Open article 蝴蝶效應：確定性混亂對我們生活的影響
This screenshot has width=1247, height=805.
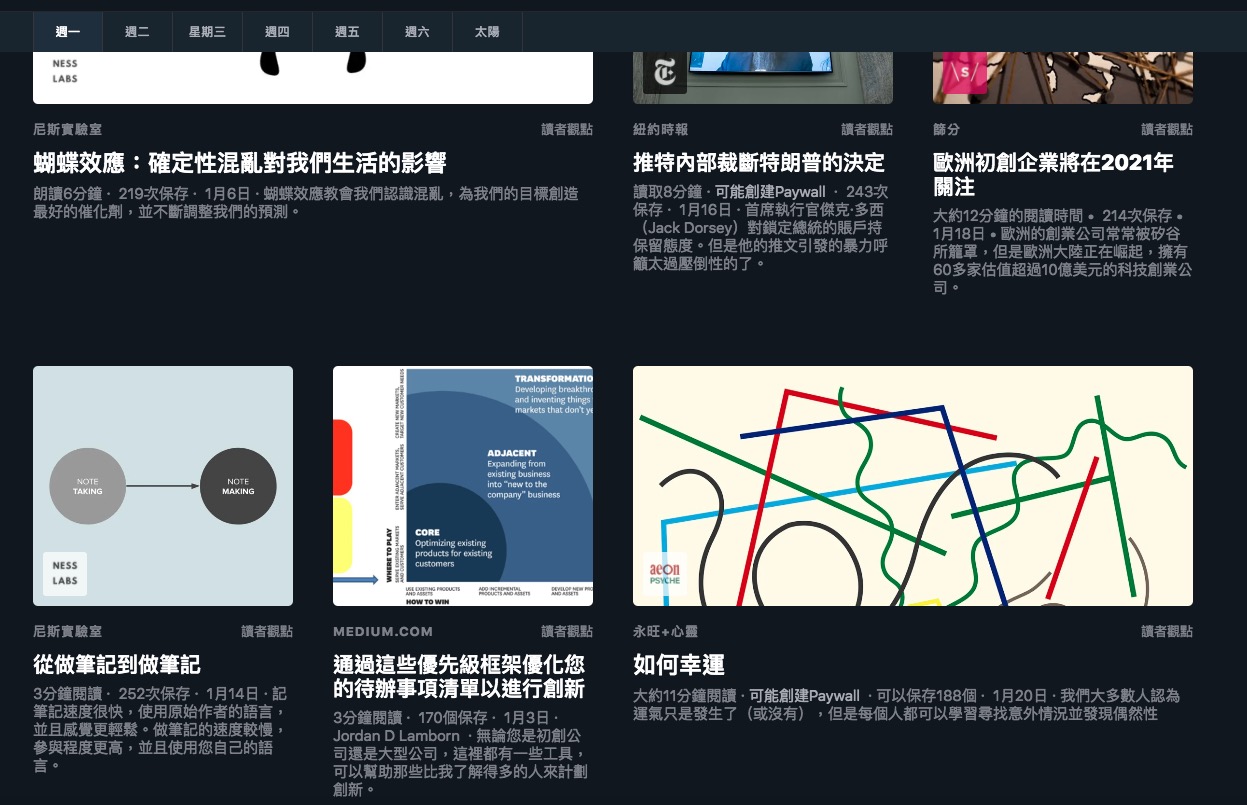[240, 163]
